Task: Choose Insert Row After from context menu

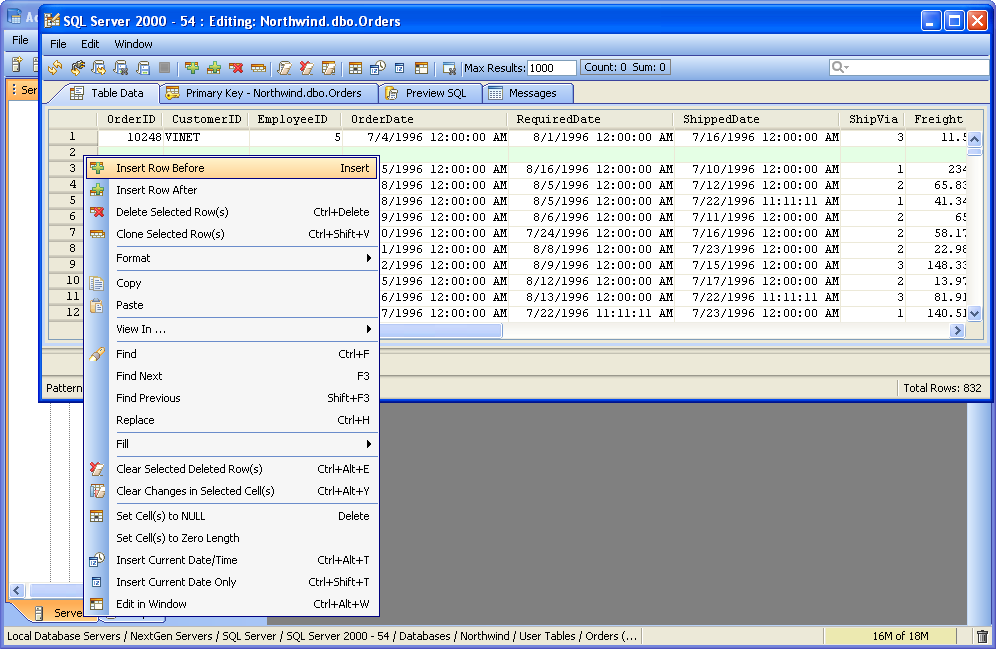Action: [x=232, y=190]
